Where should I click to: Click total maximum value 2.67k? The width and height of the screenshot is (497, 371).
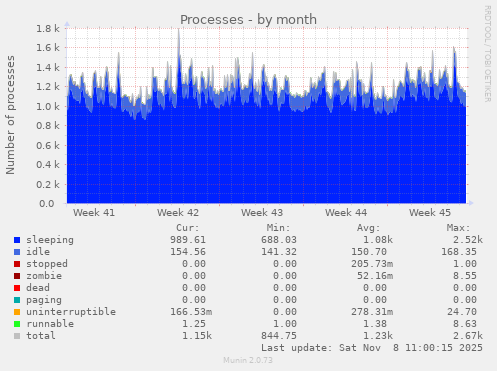468,336
